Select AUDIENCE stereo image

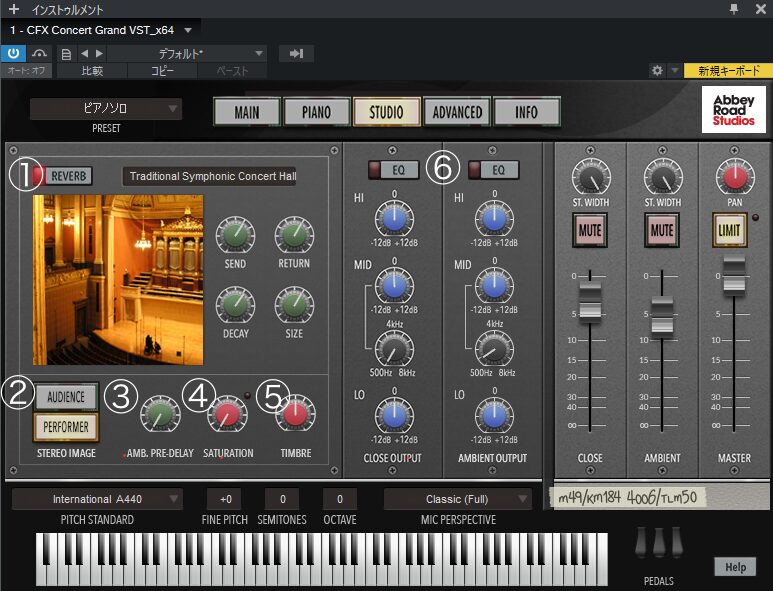(66, 397)
